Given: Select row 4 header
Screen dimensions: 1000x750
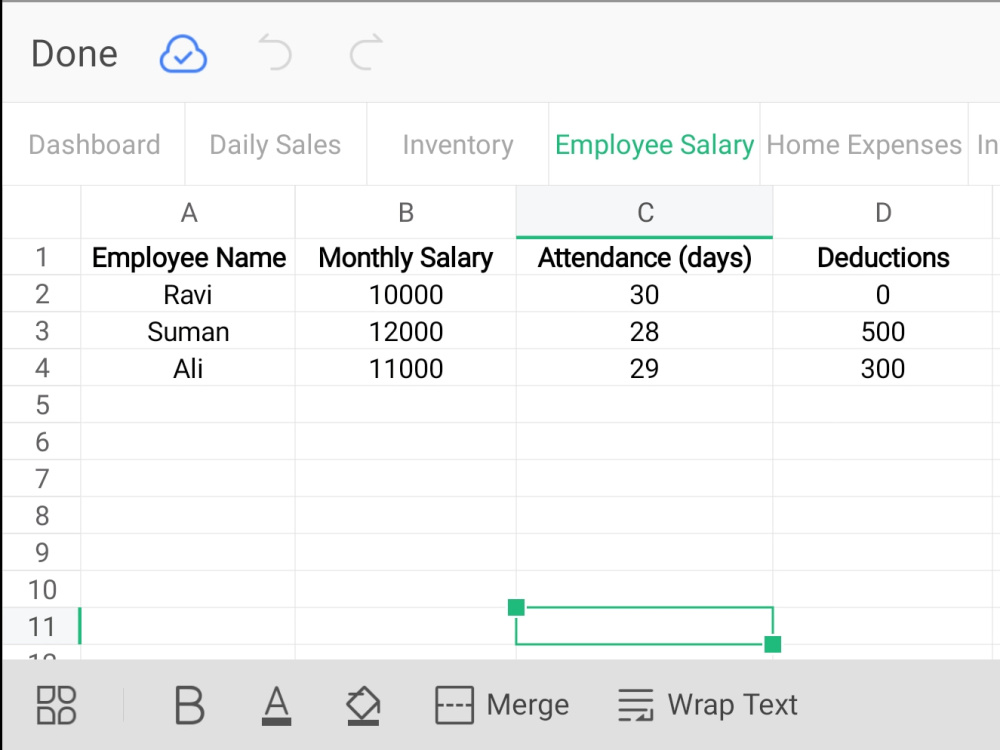Looking at the screenshot, I should pyautogui.click(x=41, y=368).
